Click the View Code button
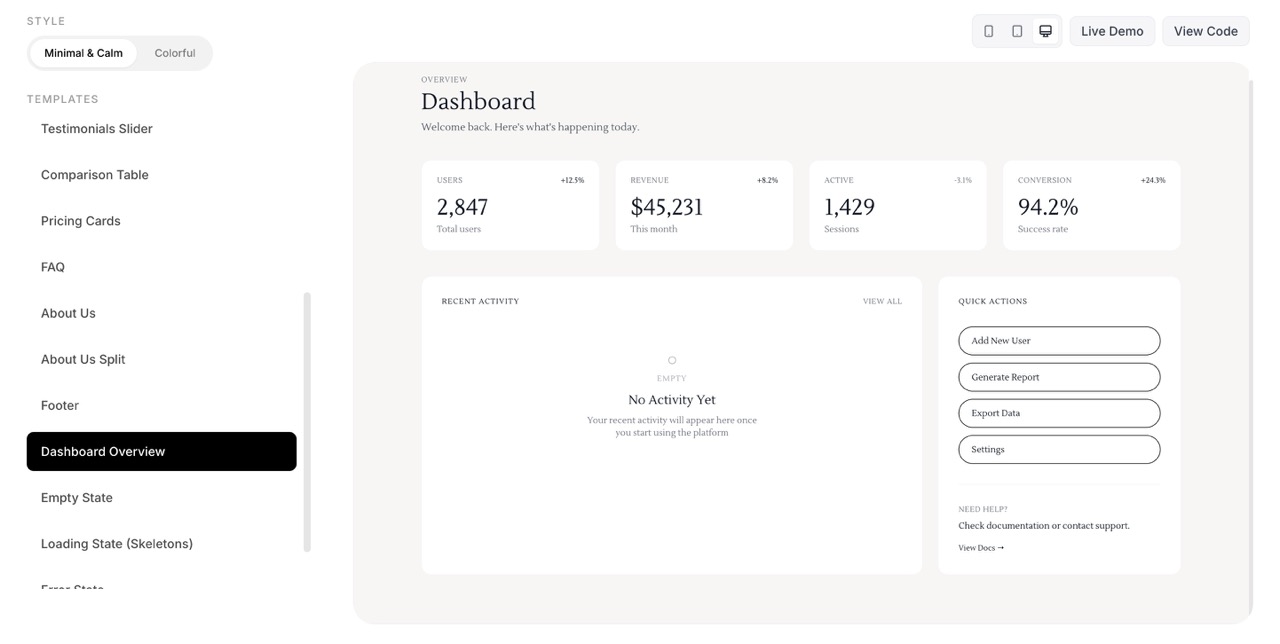 pyautogui.click(x=1205, y=31)
